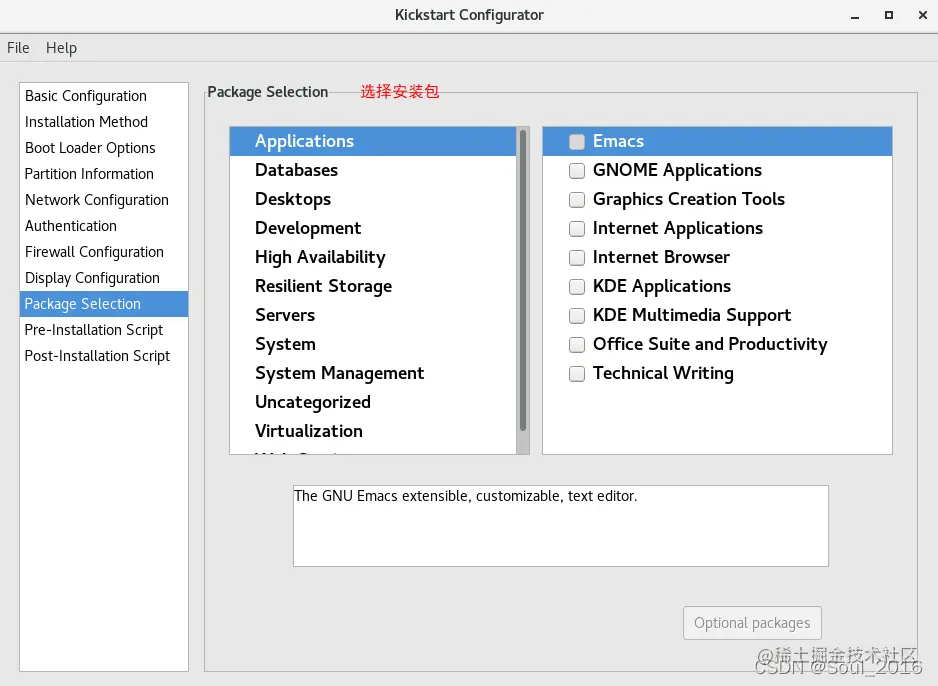Click the package description text box
The height and width of the screenshot is (686, 938).
point(561,526)
